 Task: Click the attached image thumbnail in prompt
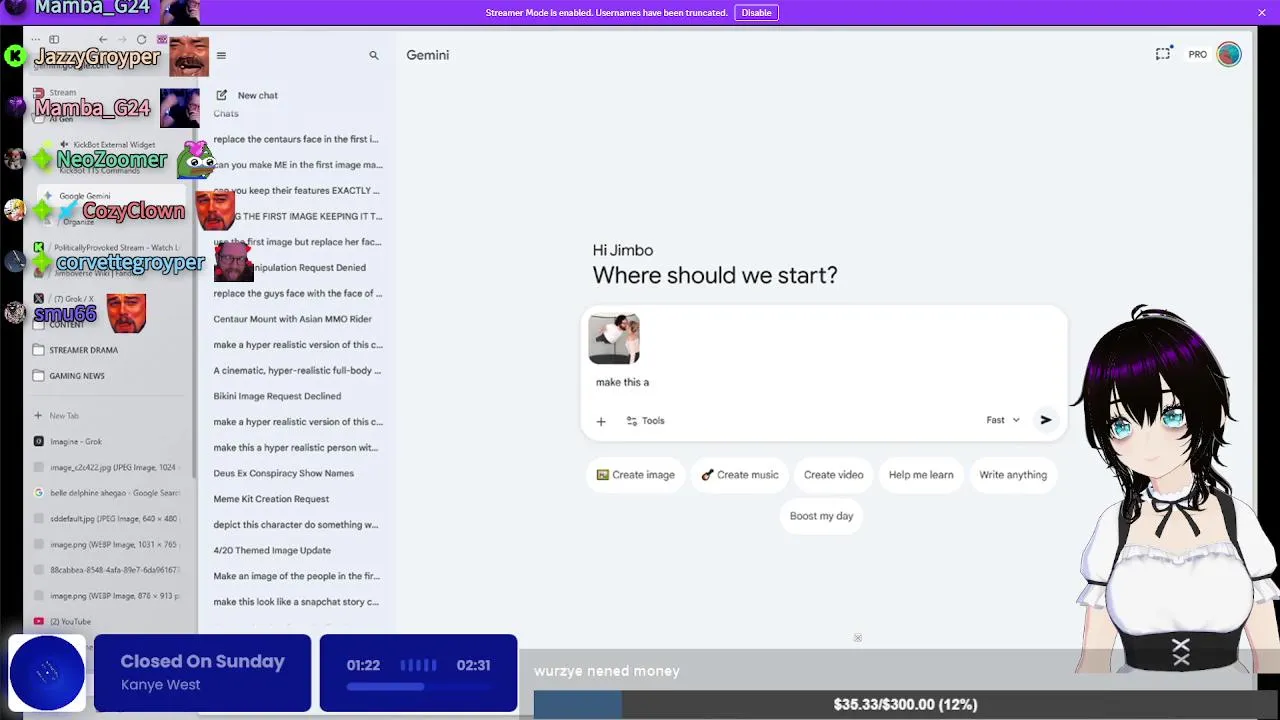coord(614,339)
